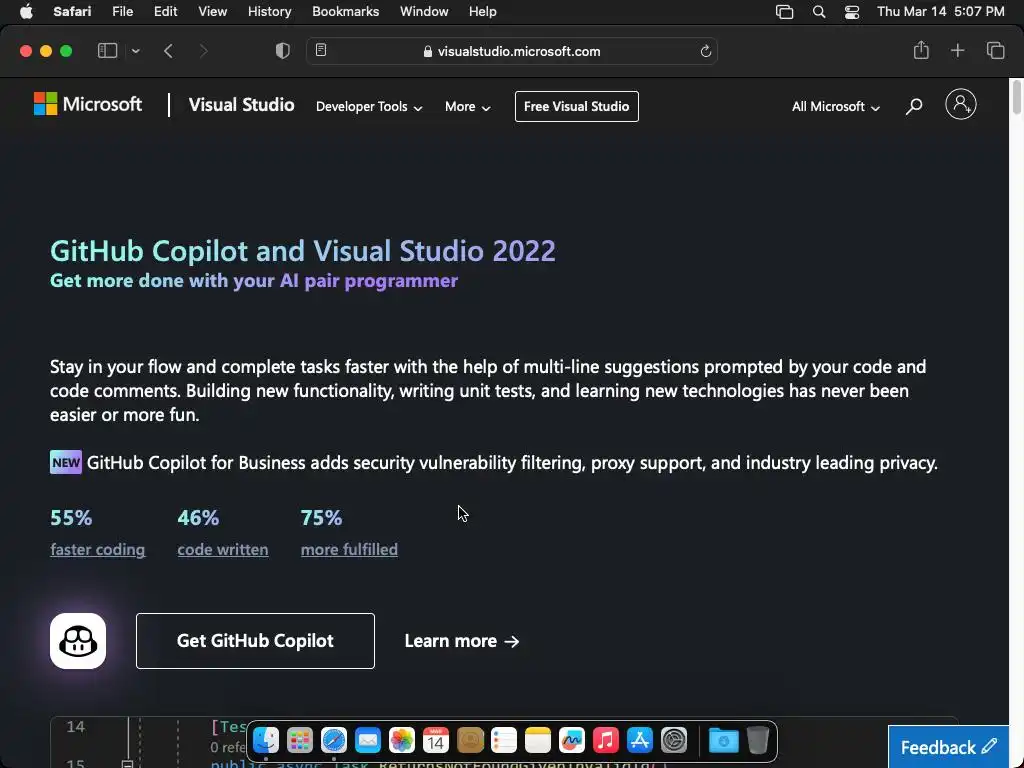The image size is (1024, 768).
Task: Open Safari from the Dock
Action: tap(334, 741)
